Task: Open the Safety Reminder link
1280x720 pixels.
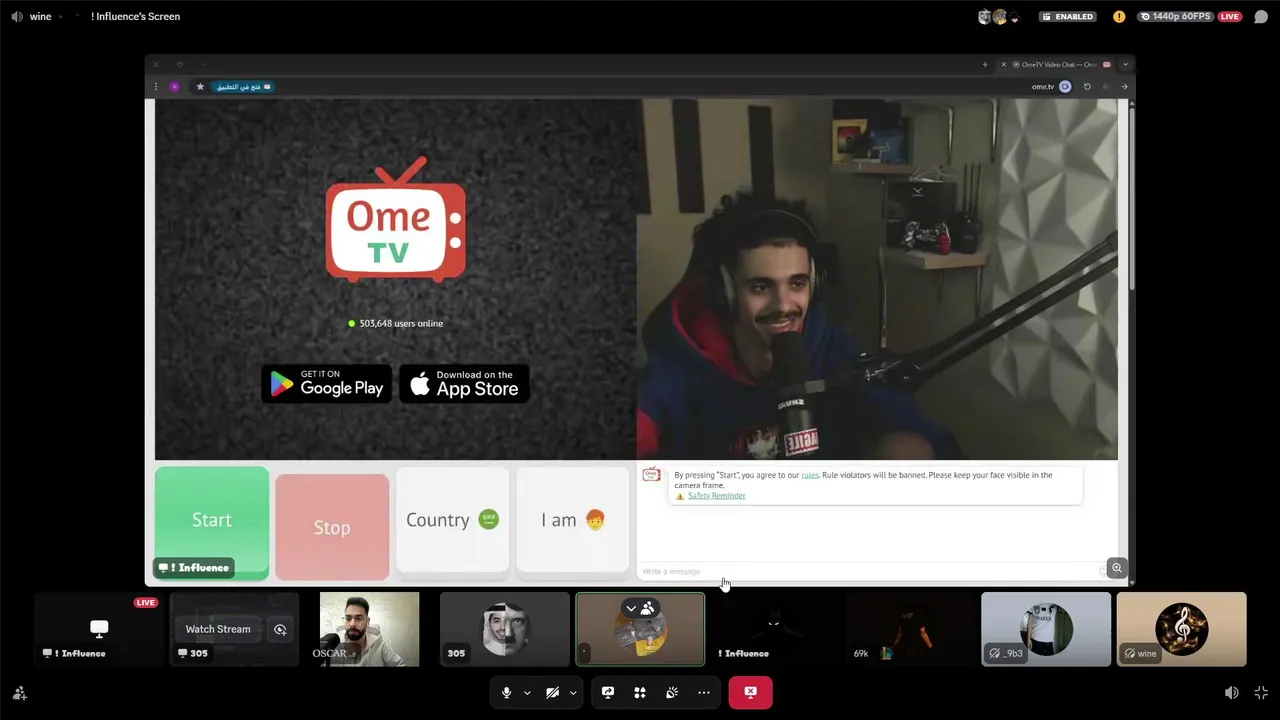Action: coord(716,496)
